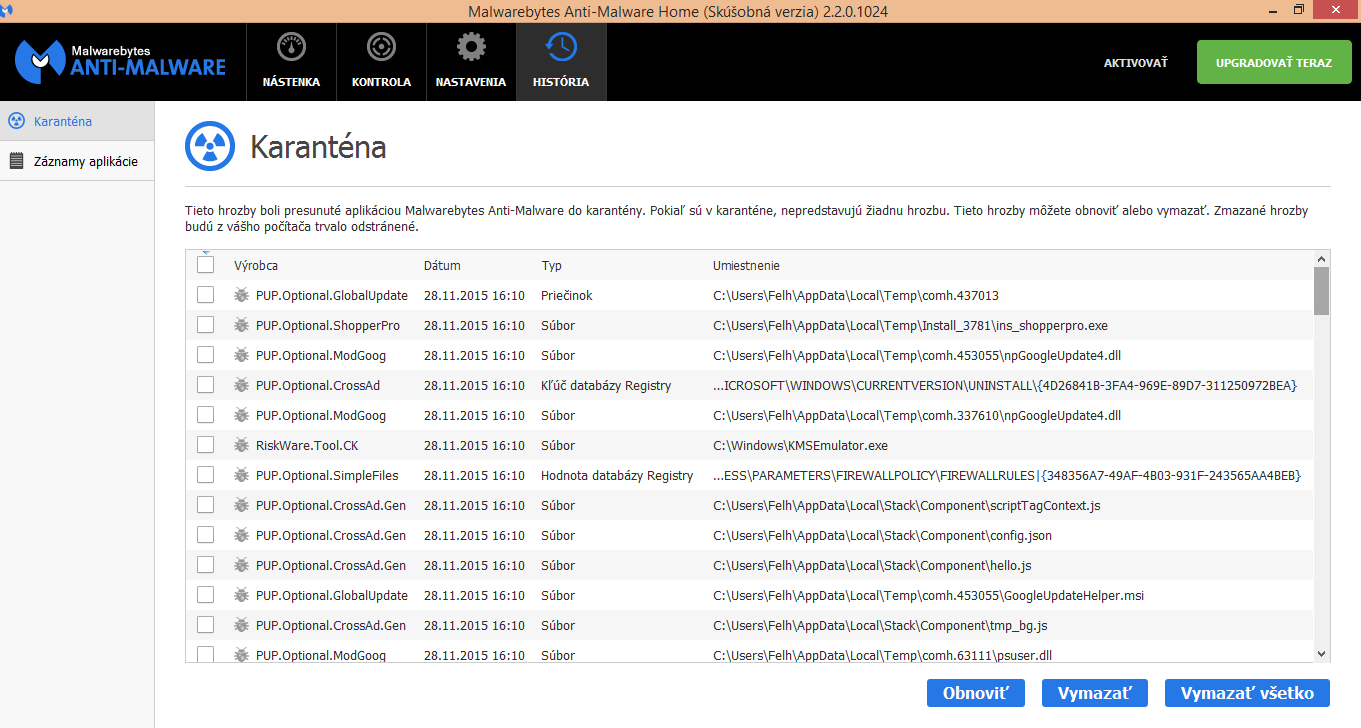
Task: Open the Nastavenia gear icon
Action: click(471, 47)
